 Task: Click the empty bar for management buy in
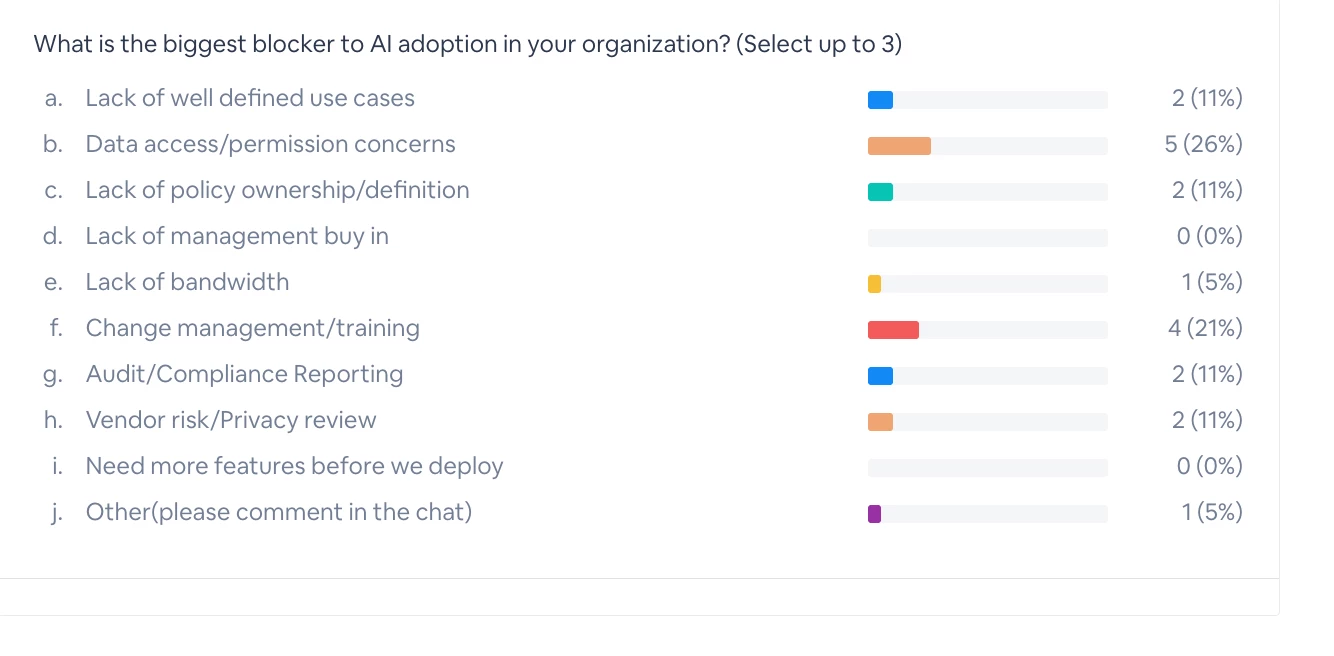click(987, 238)
